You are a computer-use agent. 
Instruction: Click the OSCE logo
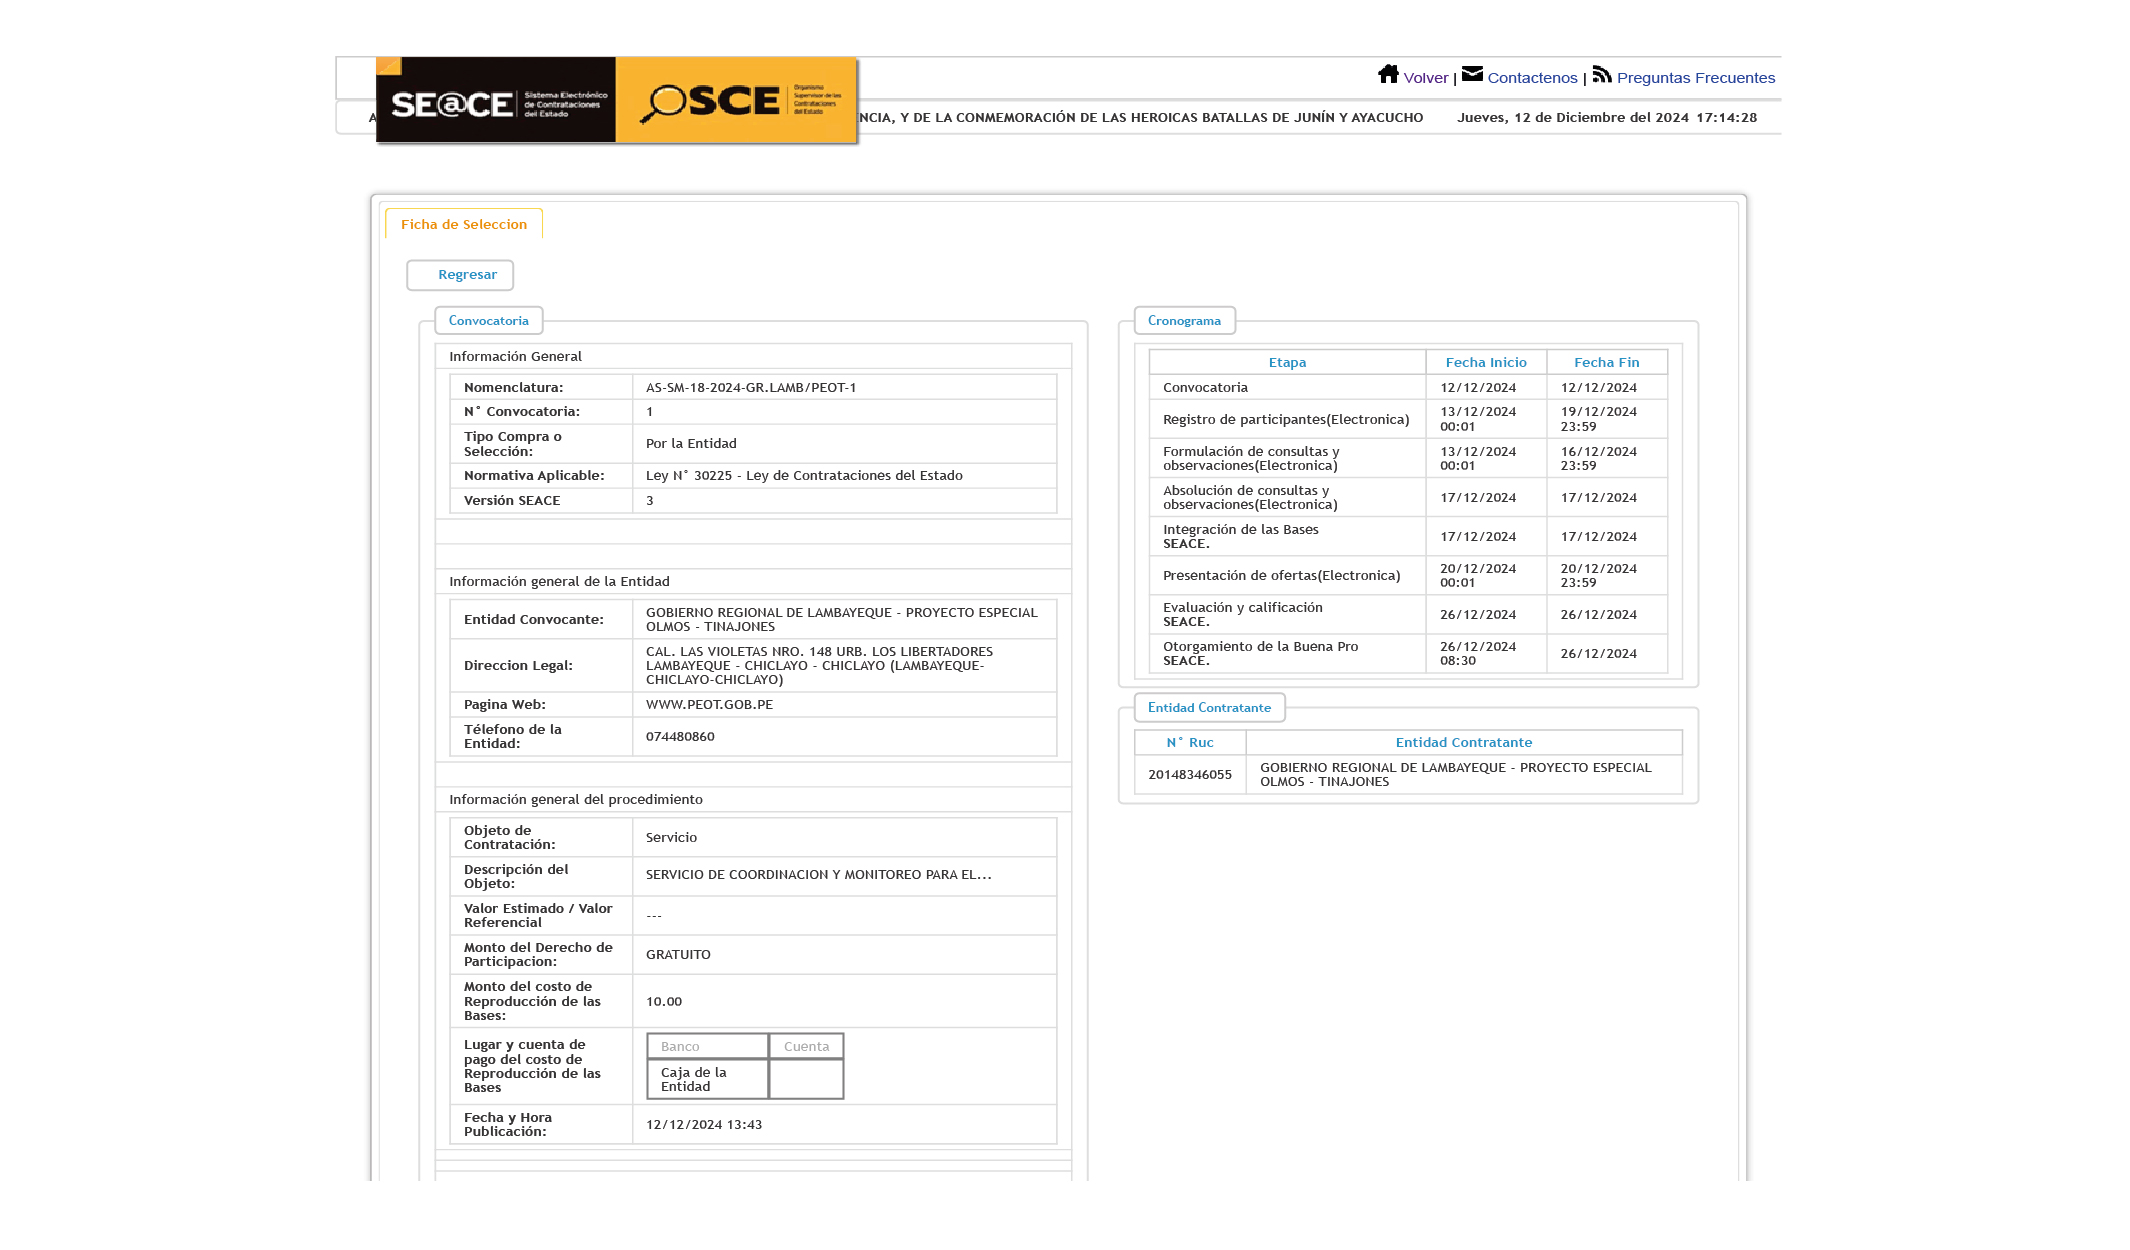737,101
